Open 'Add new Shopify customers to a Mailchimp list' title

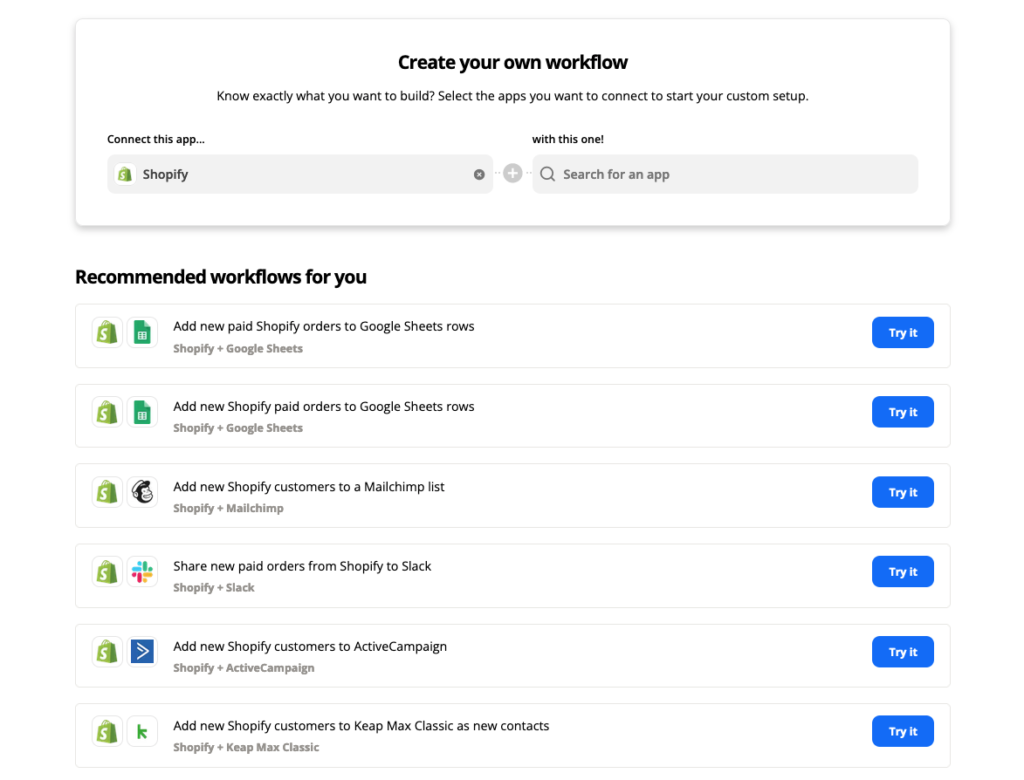point(309,487)
